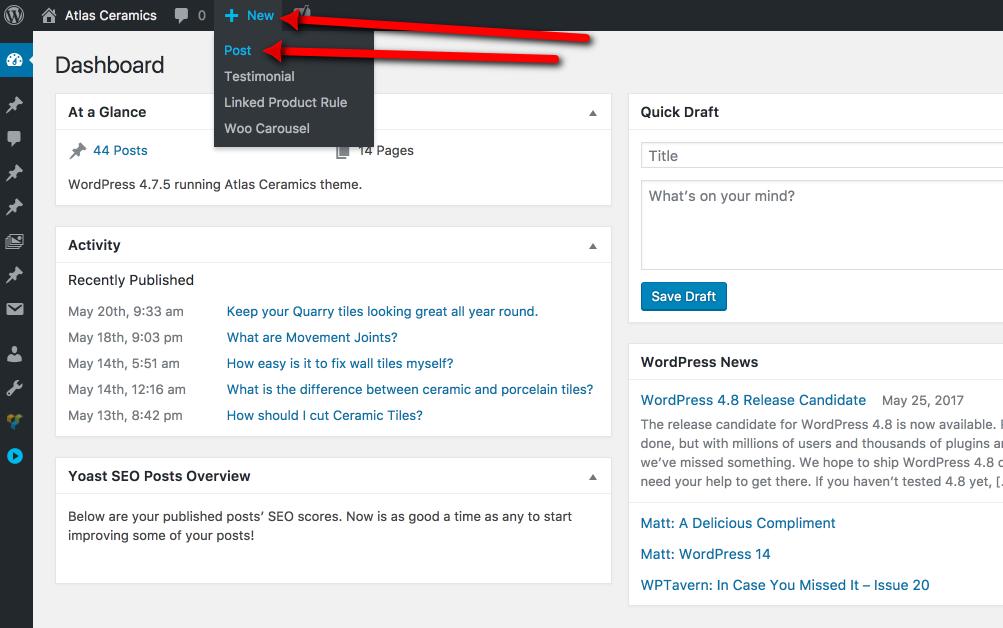Click the Recently Published subheading
The image size is (1003, 628).
(130, 280)
